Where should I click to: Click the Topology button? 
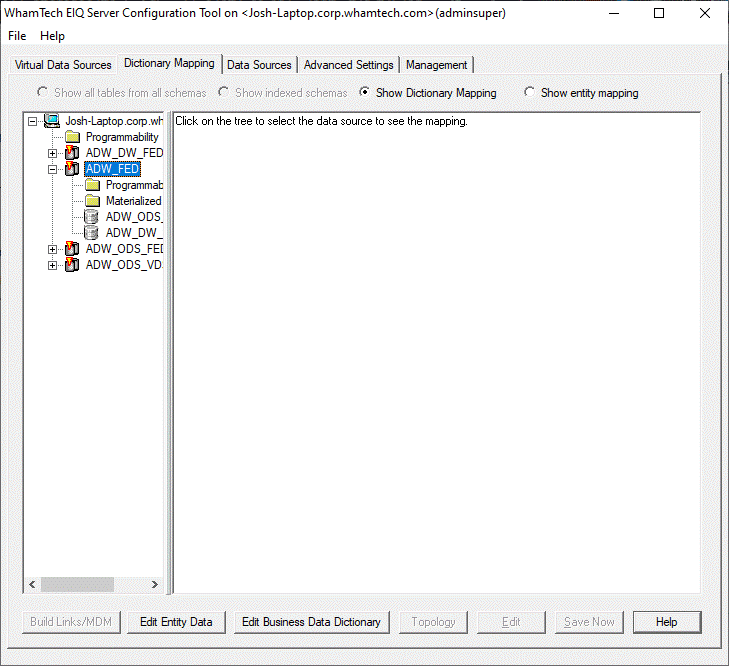(433, 622)
